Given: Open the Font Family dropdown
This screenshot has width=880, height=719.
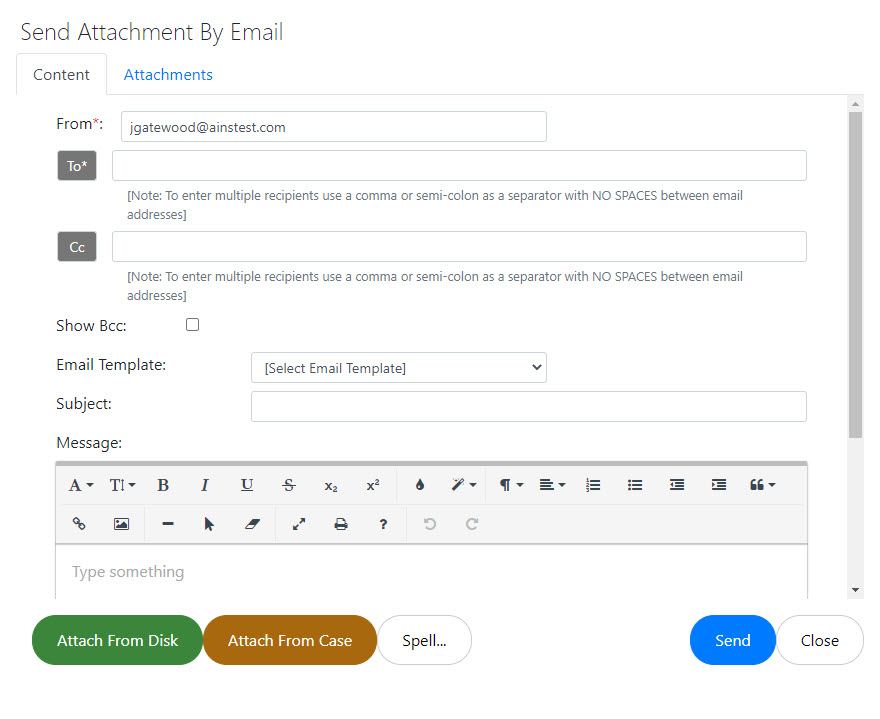Looking at the screenshot, I should 81,486.
